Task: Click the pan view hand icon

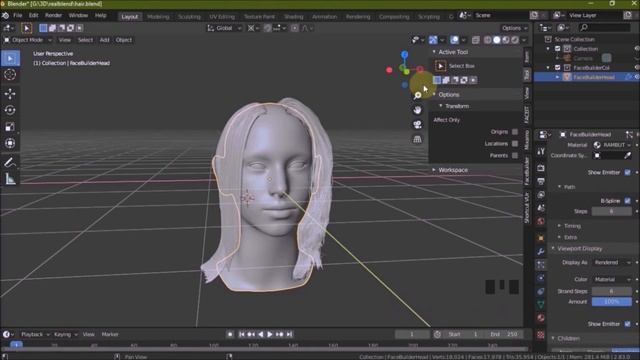Action: 417,110
